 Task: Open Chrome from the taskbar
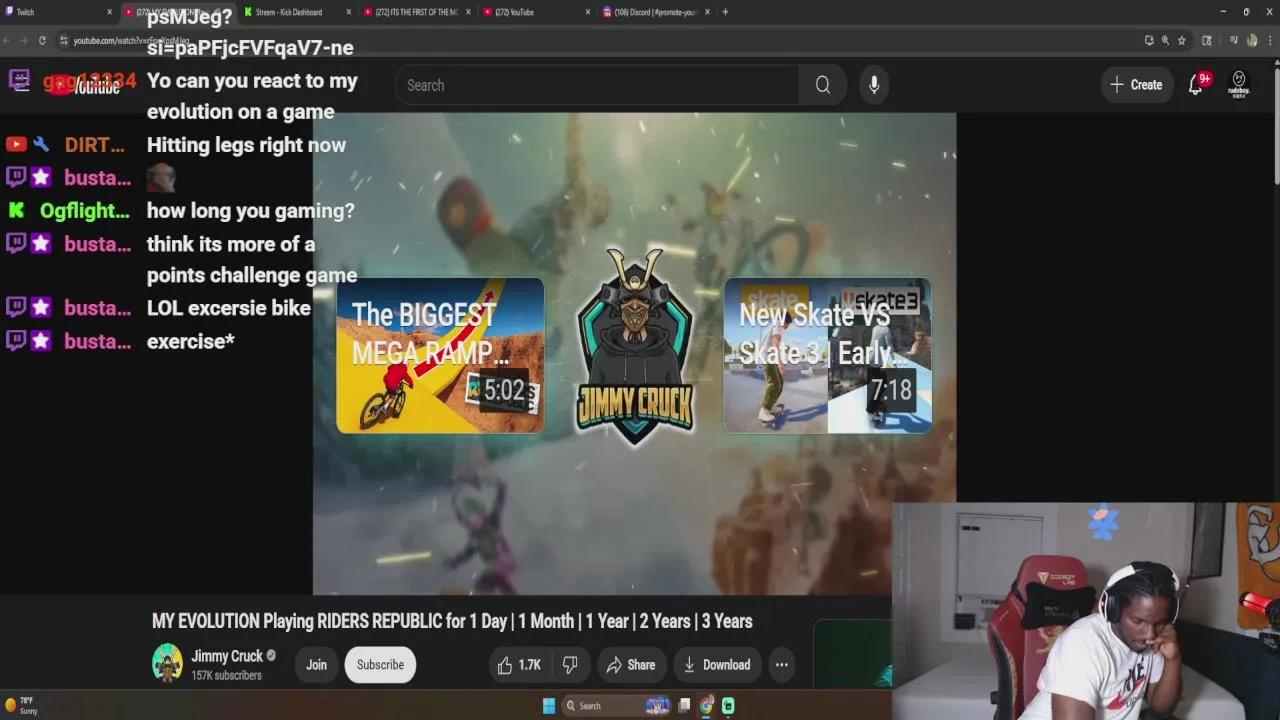click(706, 706)
